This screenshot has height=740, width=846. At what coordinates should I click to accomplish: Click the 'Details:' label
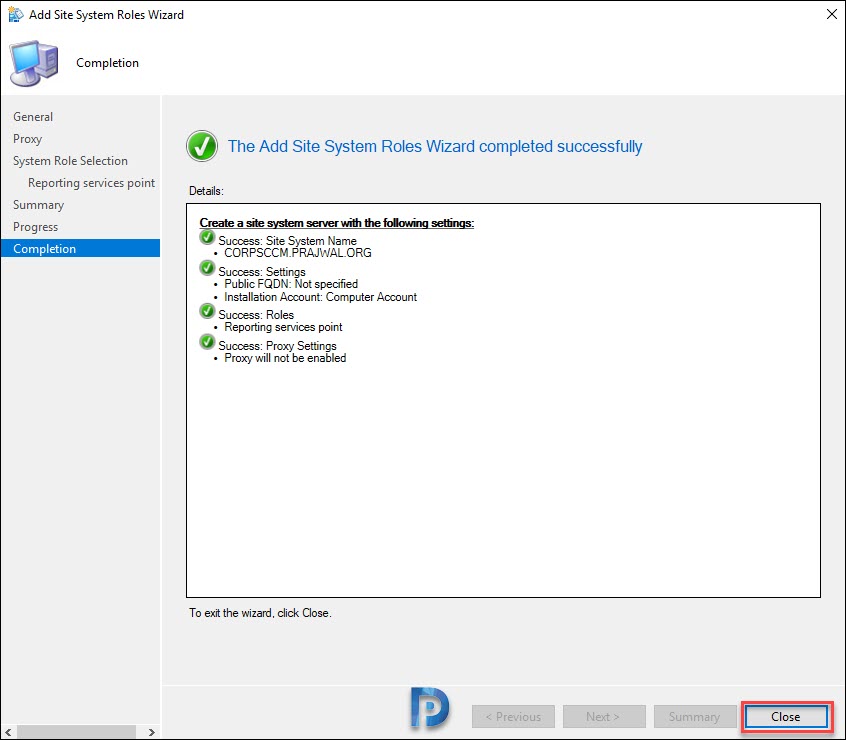pos(206,191)
